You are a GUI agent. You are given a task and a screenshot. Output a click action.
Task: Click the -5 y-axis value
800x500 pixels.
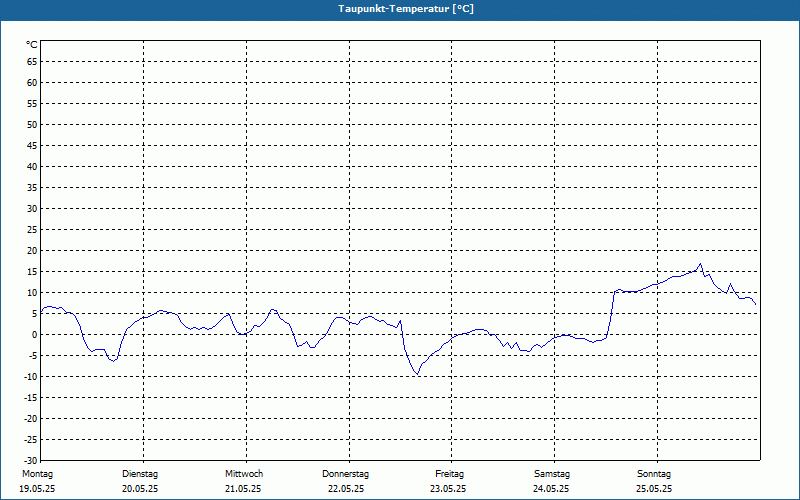pyautogui.click(x=33, y=356)
